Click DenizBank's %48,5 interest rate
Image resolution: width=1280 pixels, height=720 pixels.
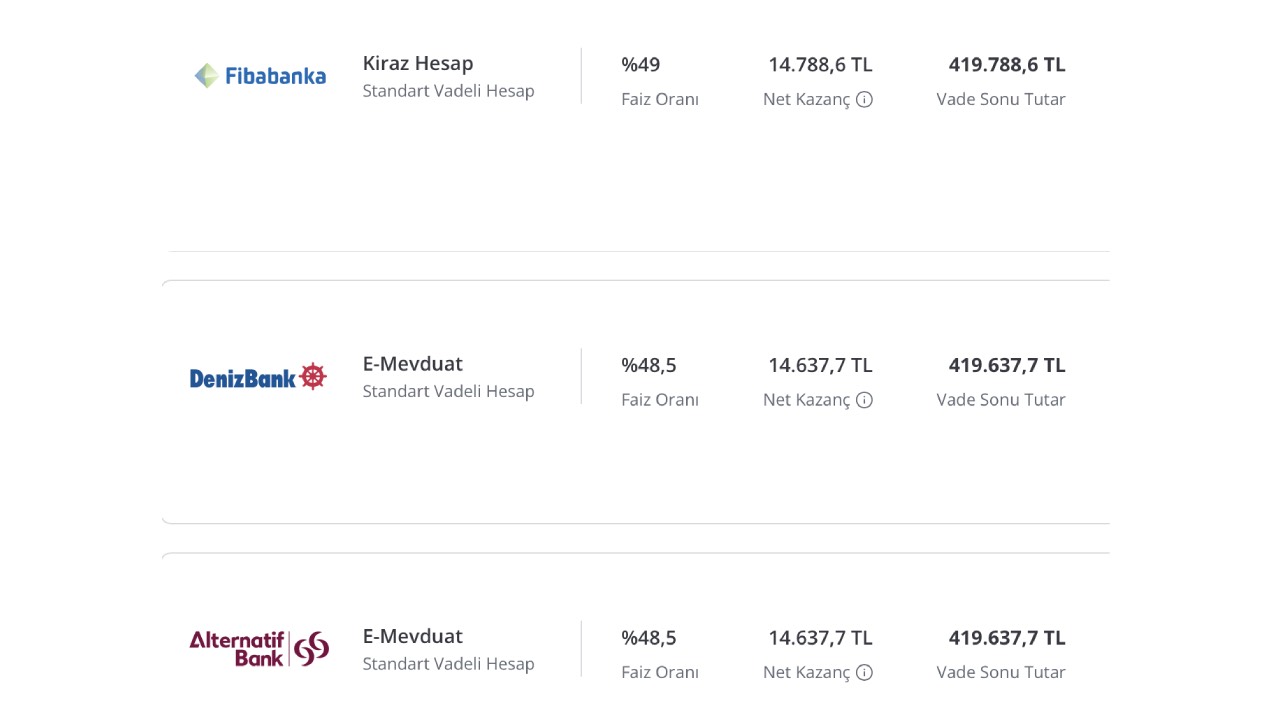[649, 366]
